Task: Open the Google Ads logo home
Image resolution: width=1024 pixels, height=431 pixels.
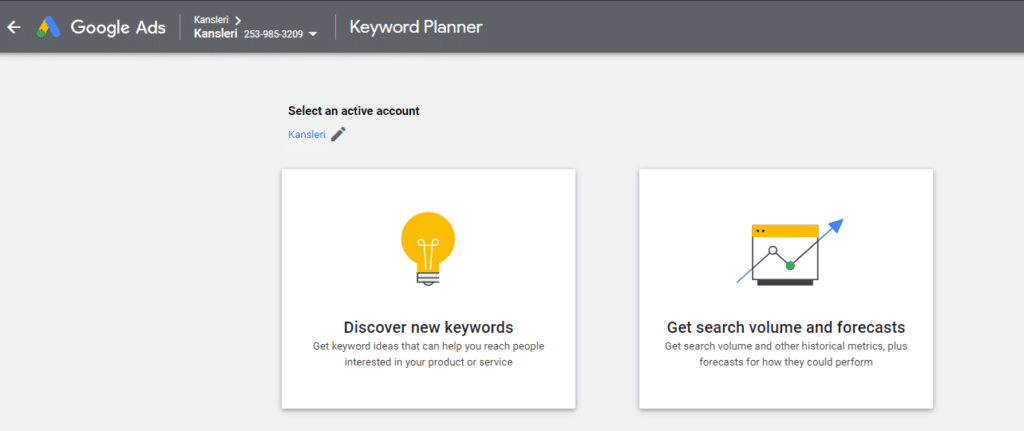Action: point(49,27)
